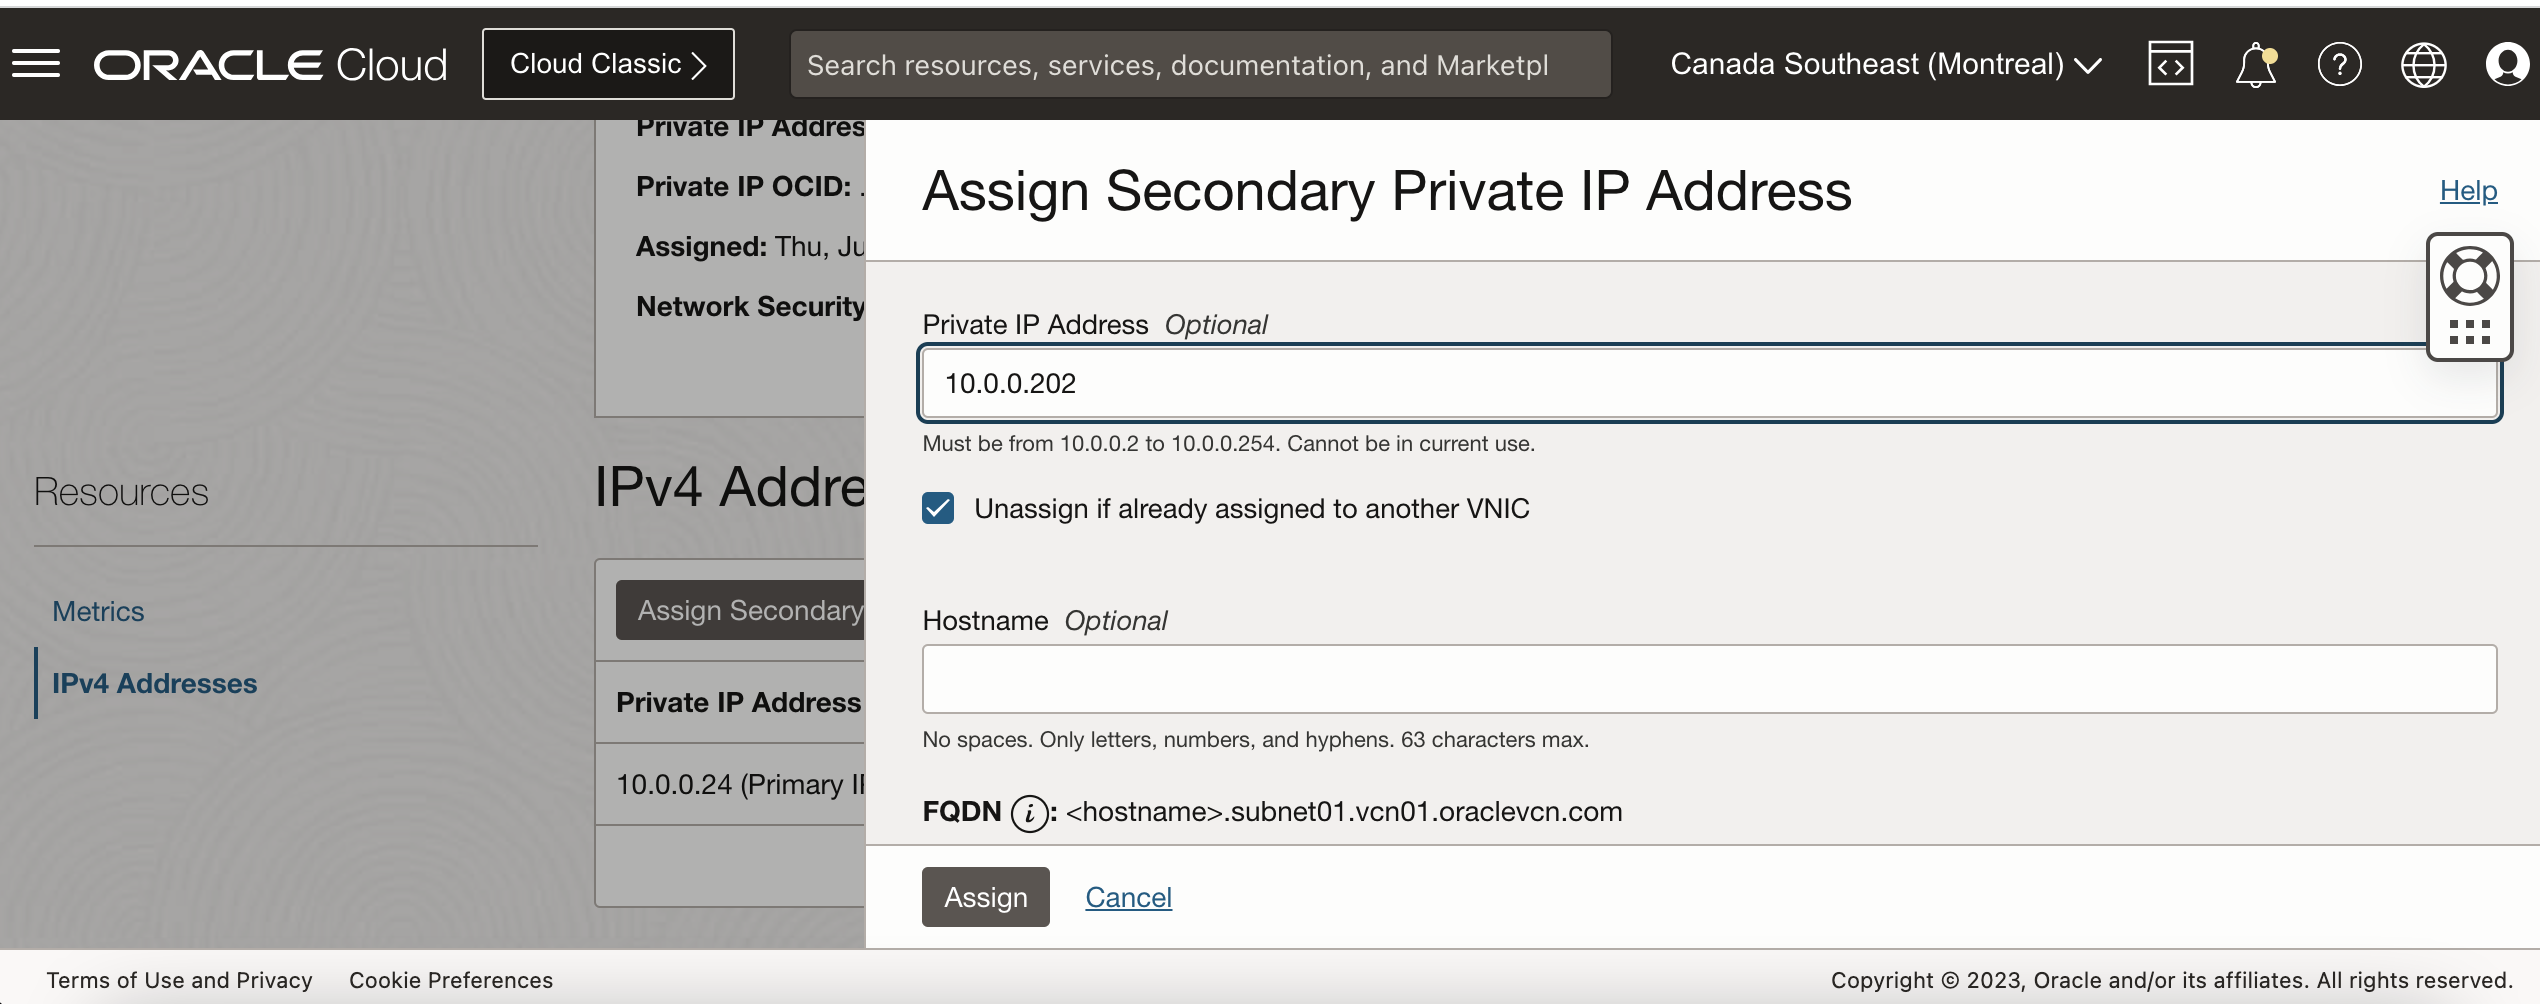Click the FQDN info icon
2540x1004 pixels.
click(x=1028, y=812)
